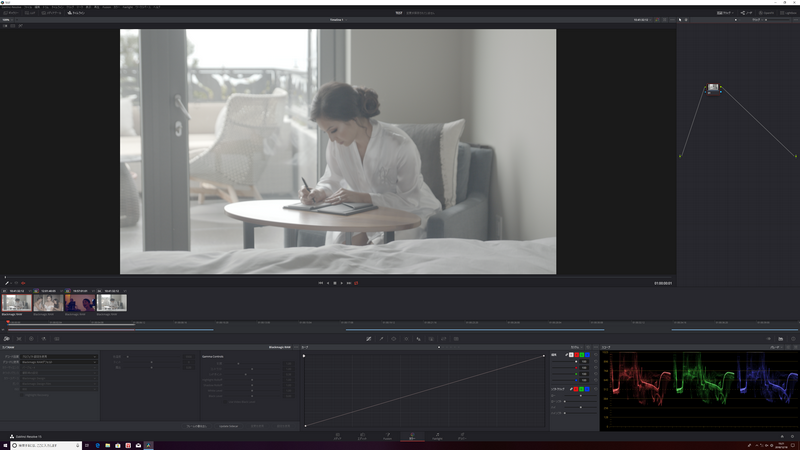Screen dimensions: 800x450
Task: Switch to the Media page
Action: [337, 436]
